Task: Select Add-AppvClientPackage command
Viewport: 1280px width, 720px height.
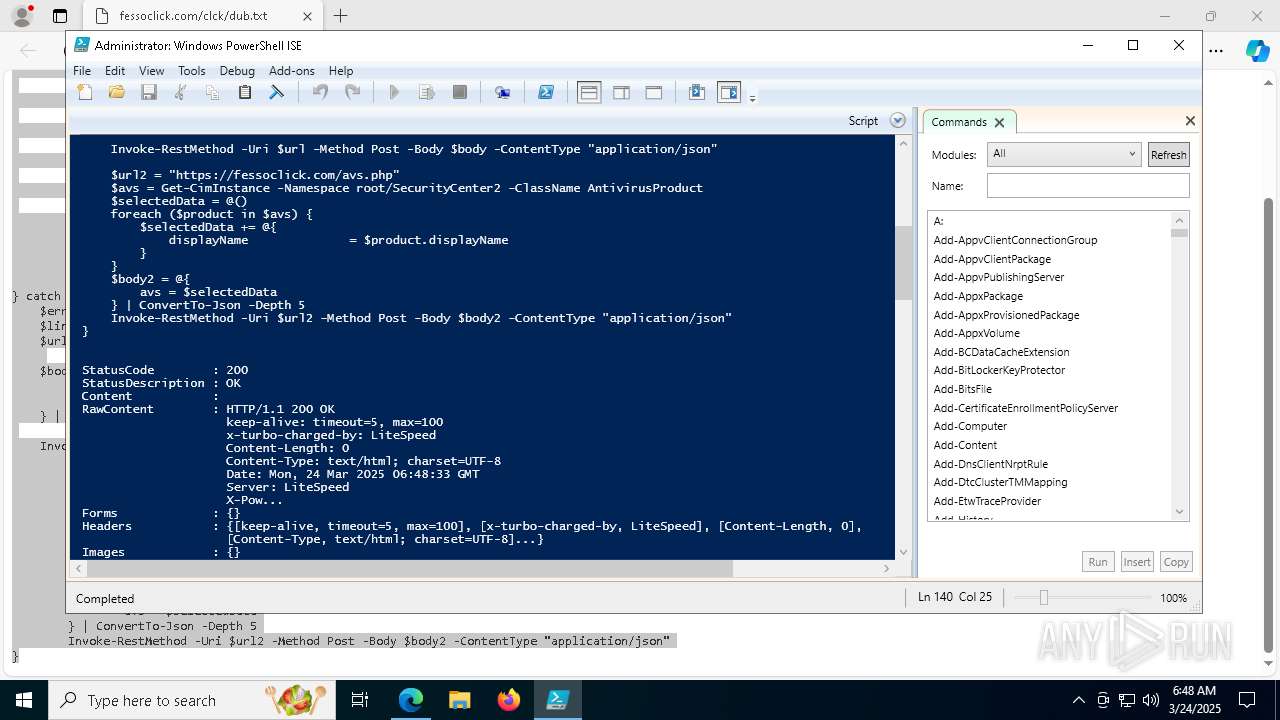Action: [992, 259]
